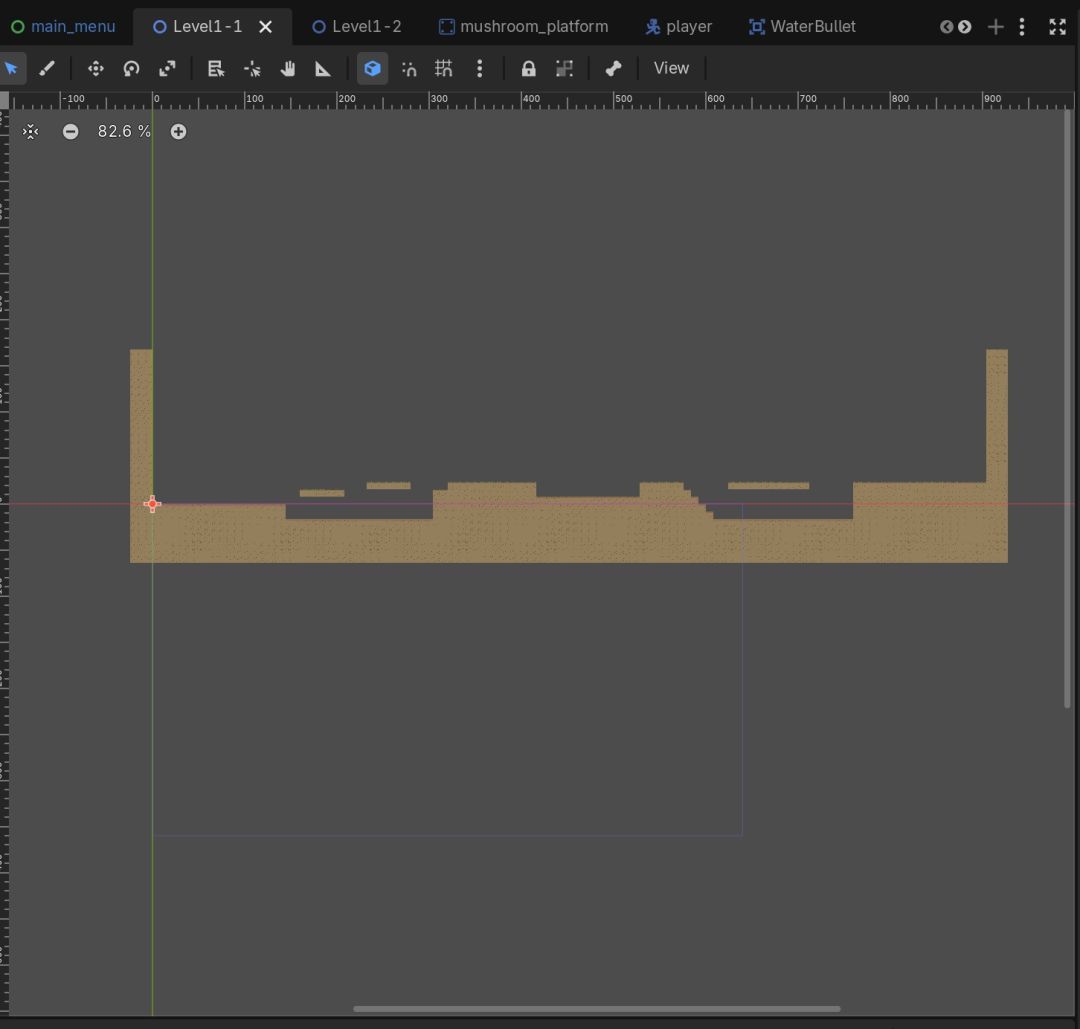Add a new scene with the plus icon

coord(995,27)
